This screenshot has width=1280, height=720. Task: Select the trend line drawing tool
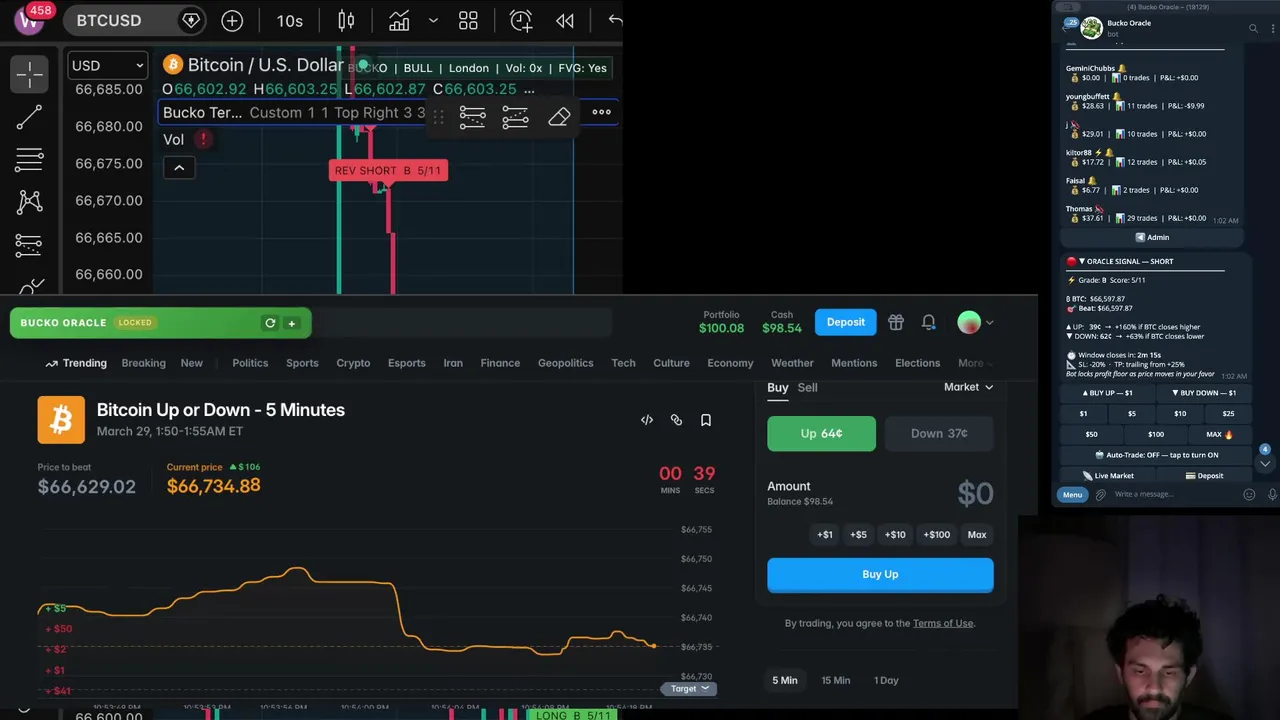tap(29, 118)
